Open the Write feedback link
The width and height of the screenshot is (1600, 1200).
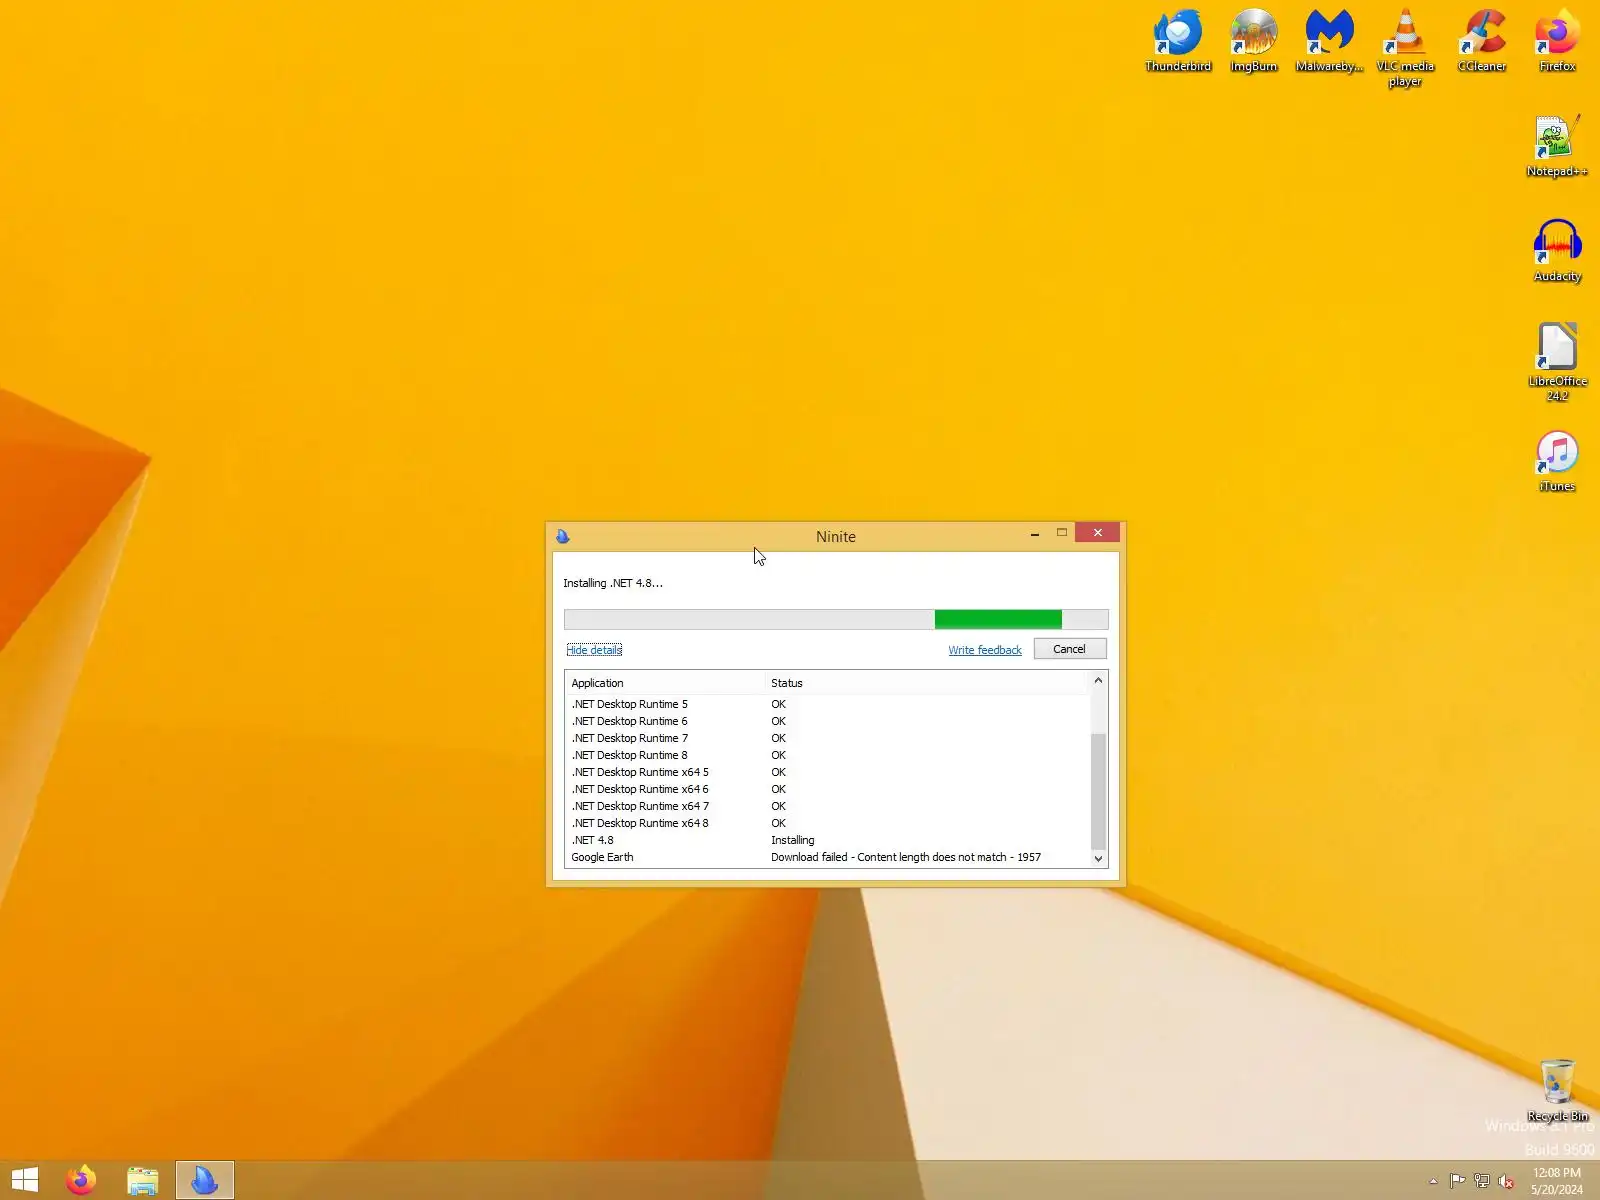(x=985, y=650)
